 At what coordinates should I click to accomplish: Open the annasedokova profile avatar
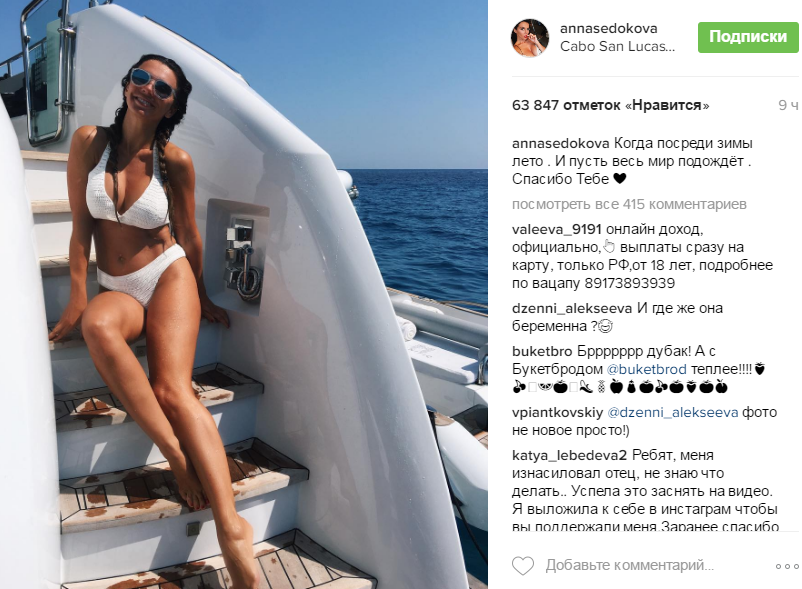530,38
